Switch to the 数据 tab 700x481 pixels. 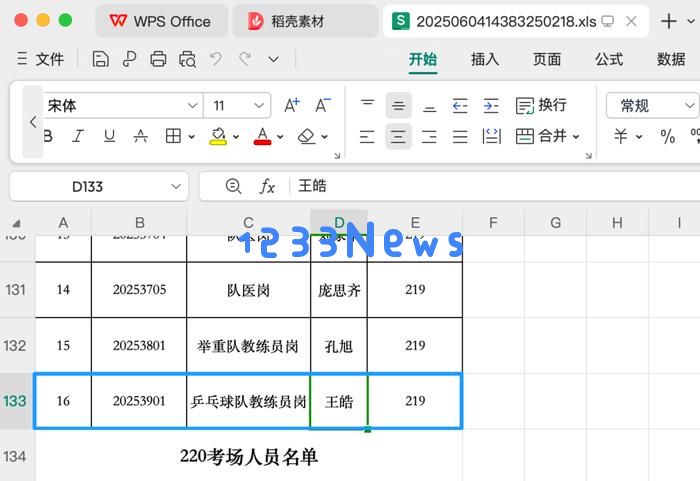tap(671, 59)
